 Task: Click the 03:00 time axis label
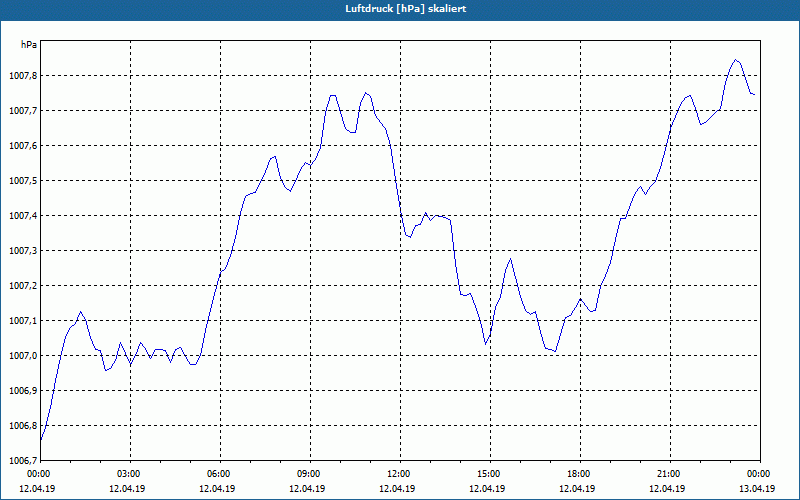[x=131, y=474]
